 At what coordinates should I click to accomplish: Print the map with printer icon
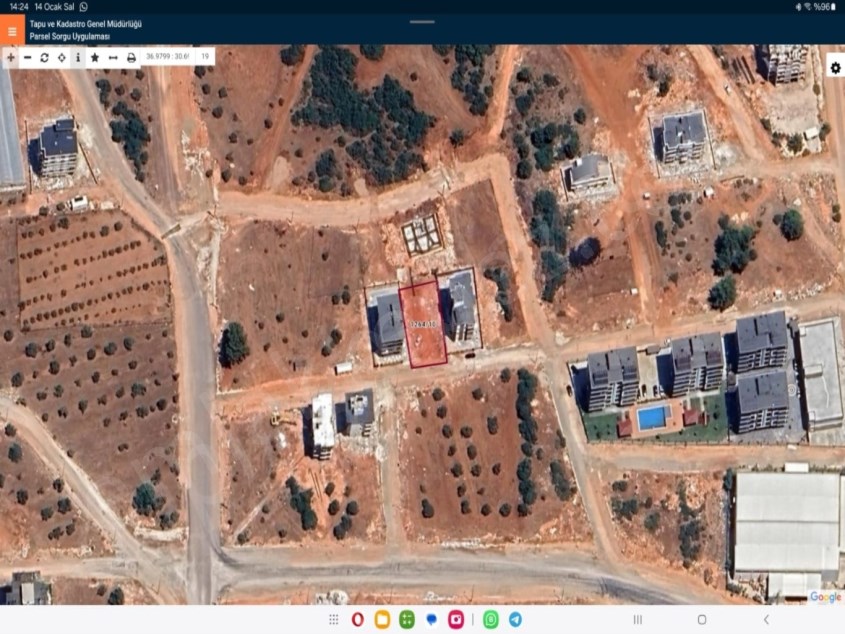click(x=131, y=58)
